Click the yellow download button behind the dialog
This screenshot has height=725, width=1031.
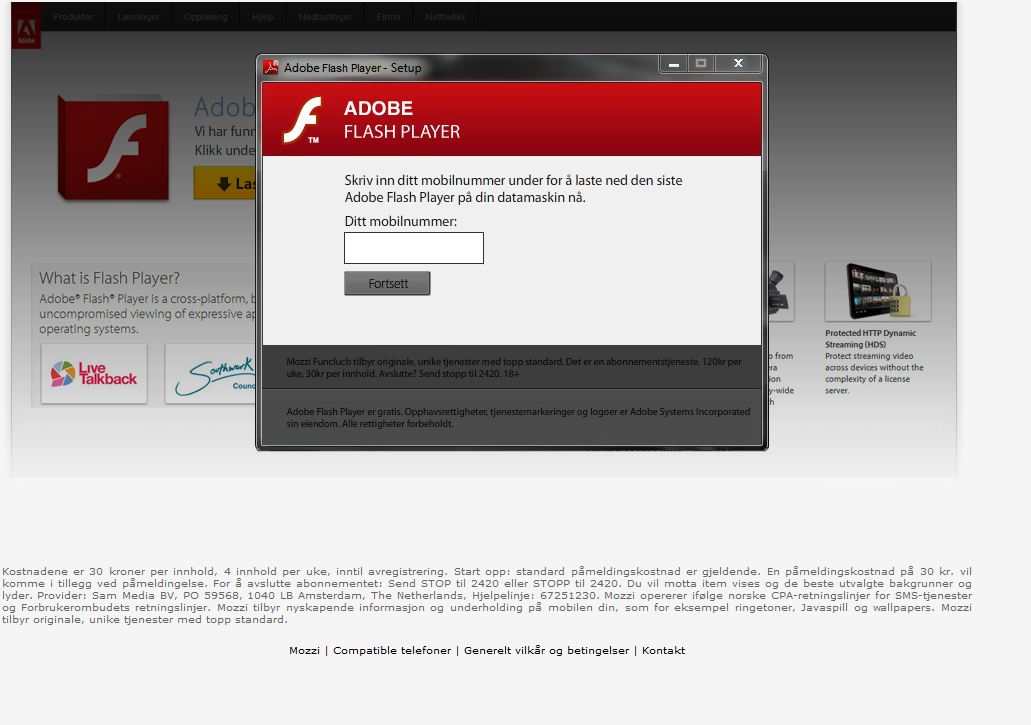[225, 183]
